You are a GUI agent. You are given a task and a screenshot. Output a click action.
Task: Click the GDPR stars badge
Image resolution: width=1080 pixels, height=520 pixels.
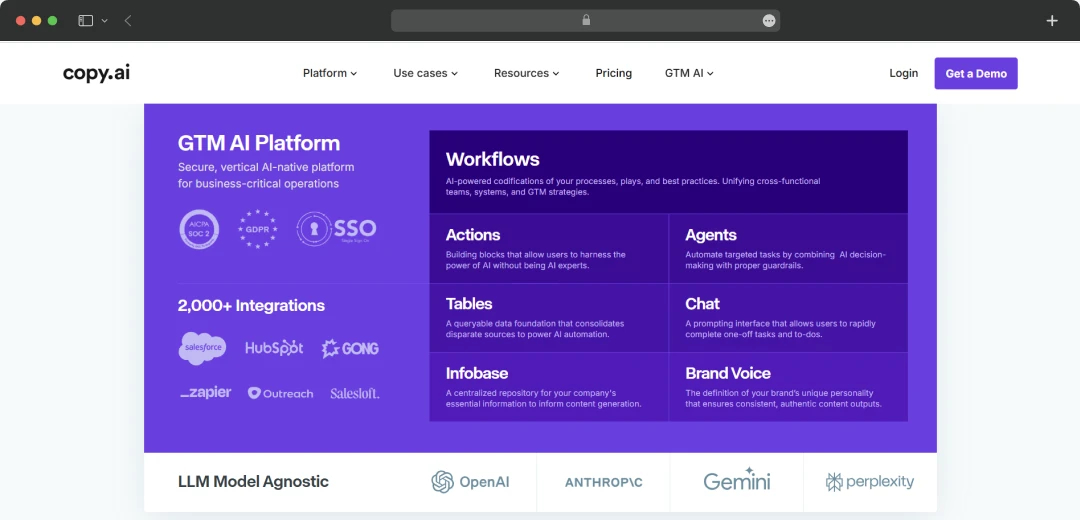pos(258,229)
